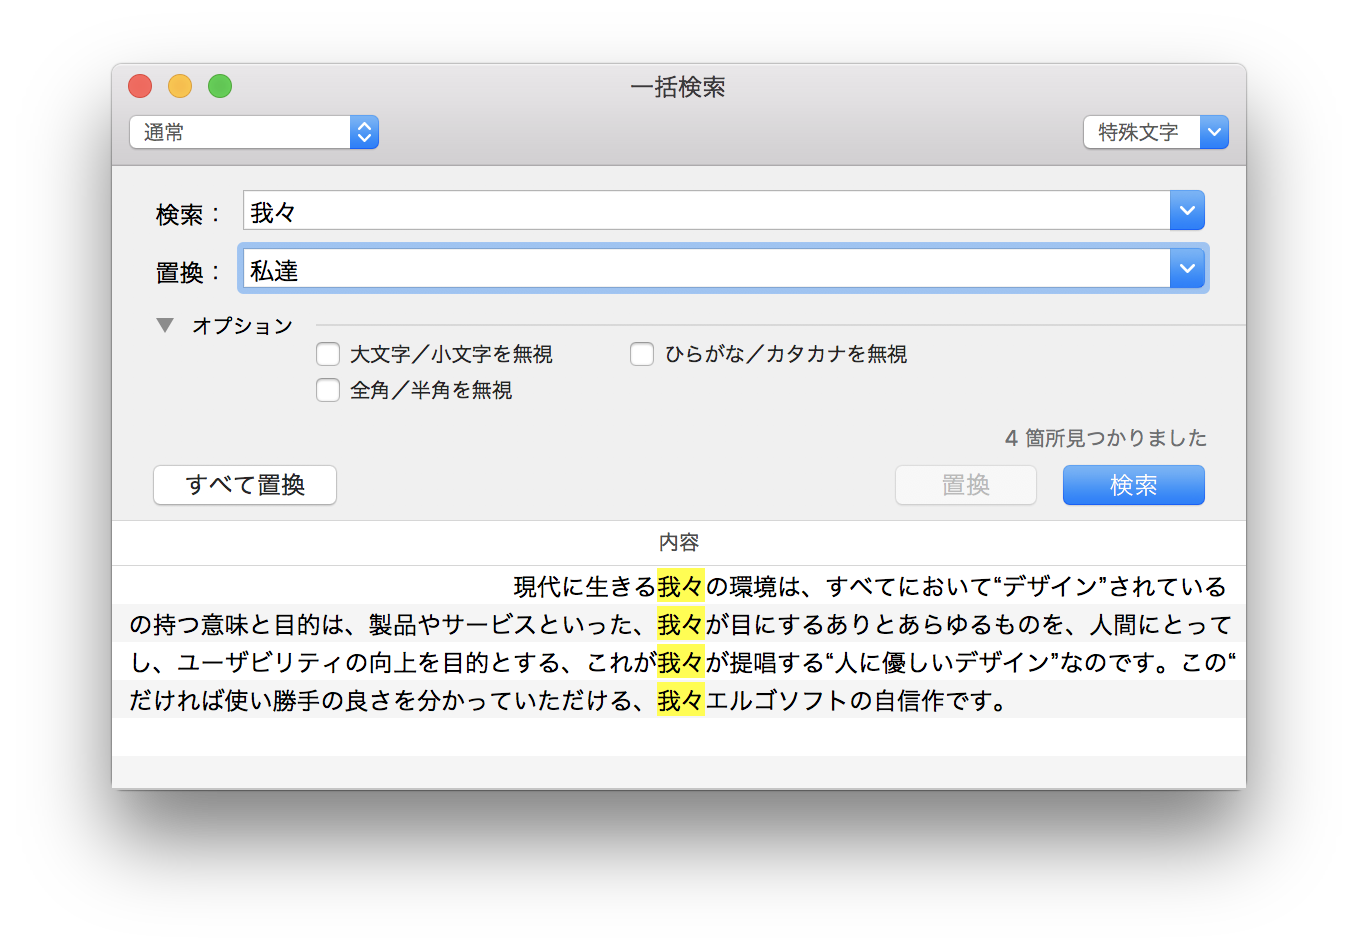Close the 一括検索 window with red button

click(x=140, y=86)
